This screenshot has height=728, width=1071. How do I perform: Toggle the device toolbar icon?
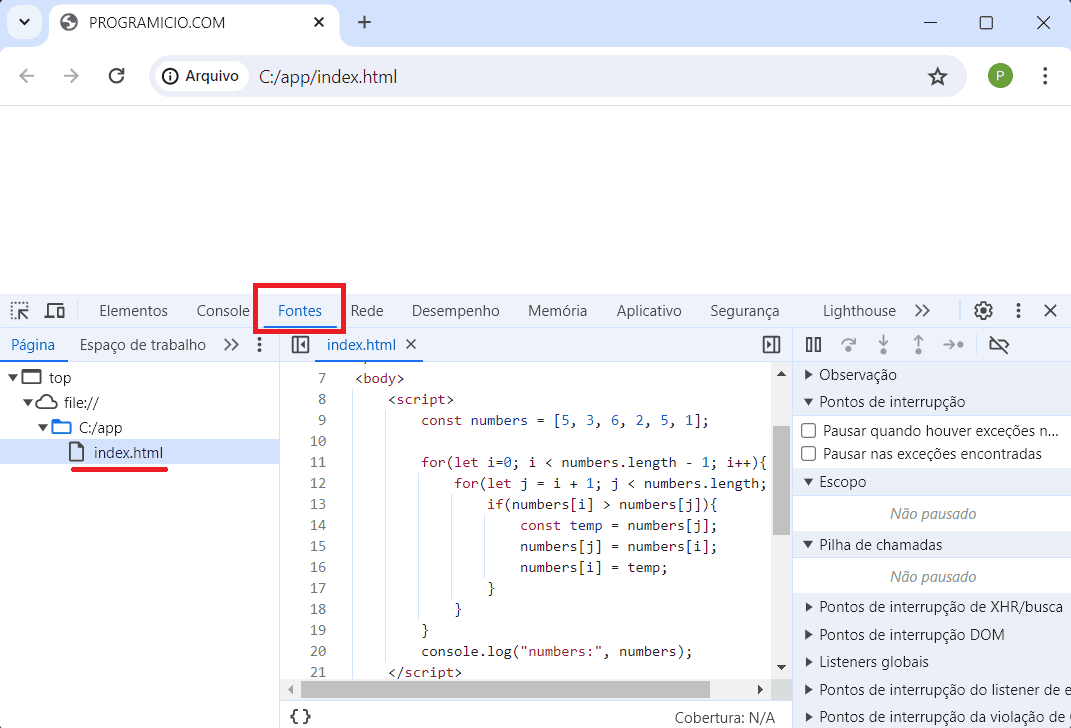55,311
